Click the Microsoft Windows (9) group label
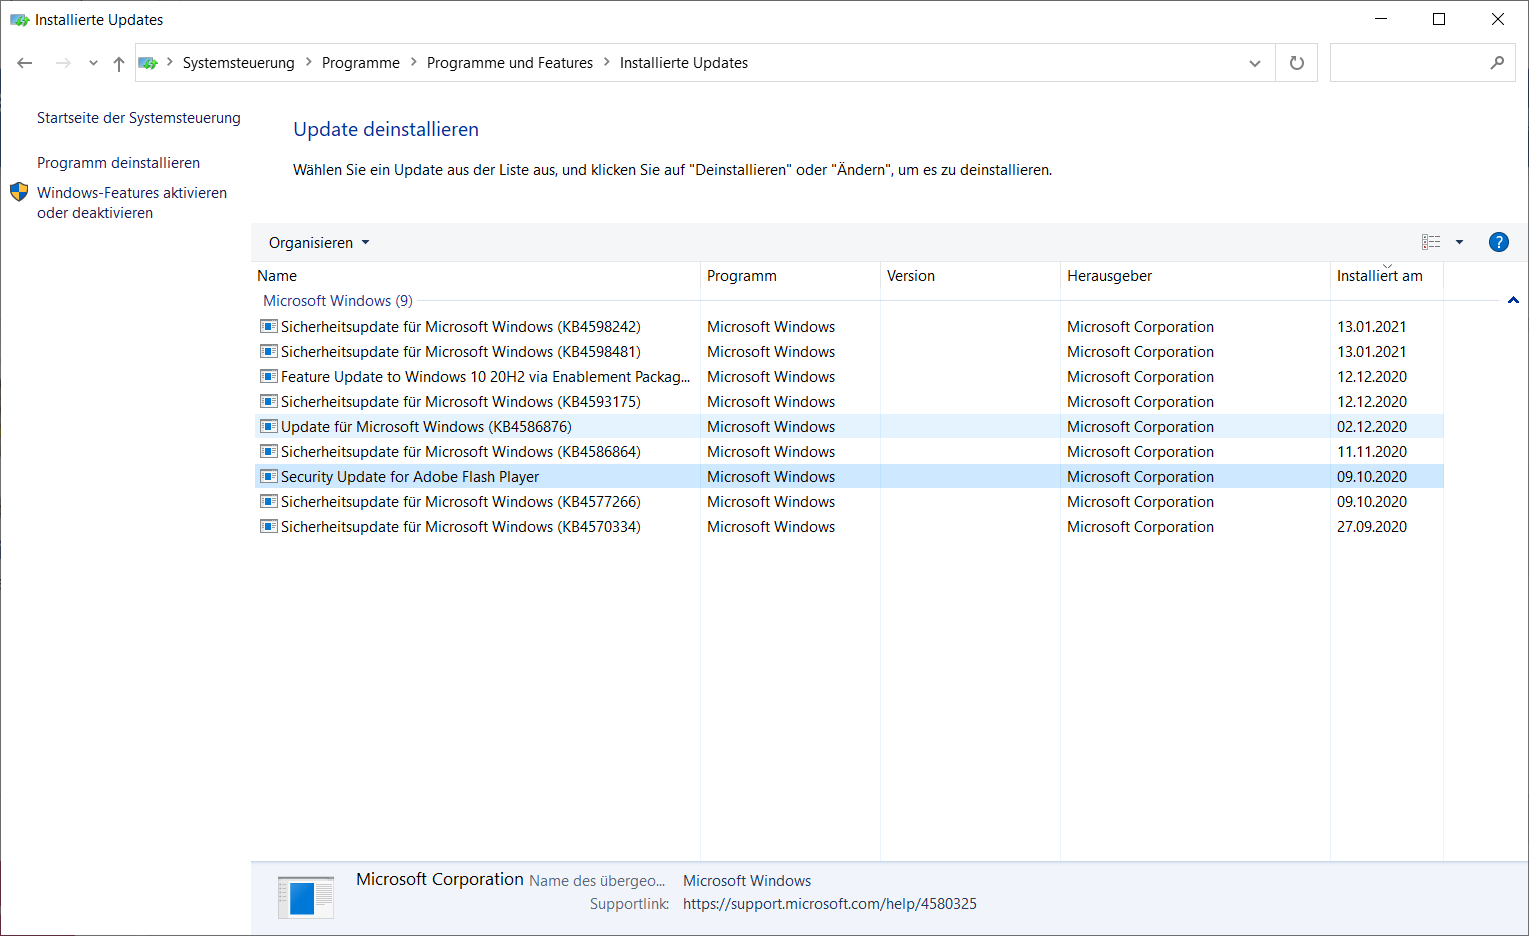 click(338, 301)
